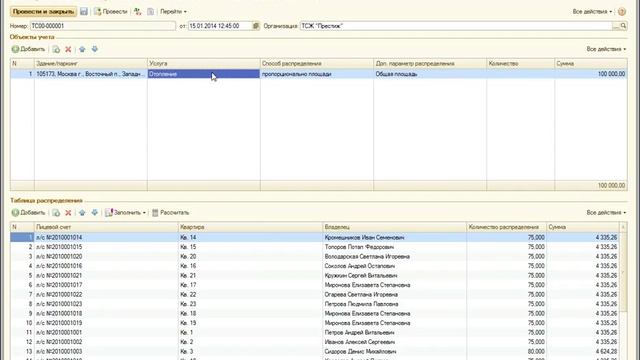
Task: Click the Номер input field TC00-000001
Action: pyautogui.click(x=103, y=26)
